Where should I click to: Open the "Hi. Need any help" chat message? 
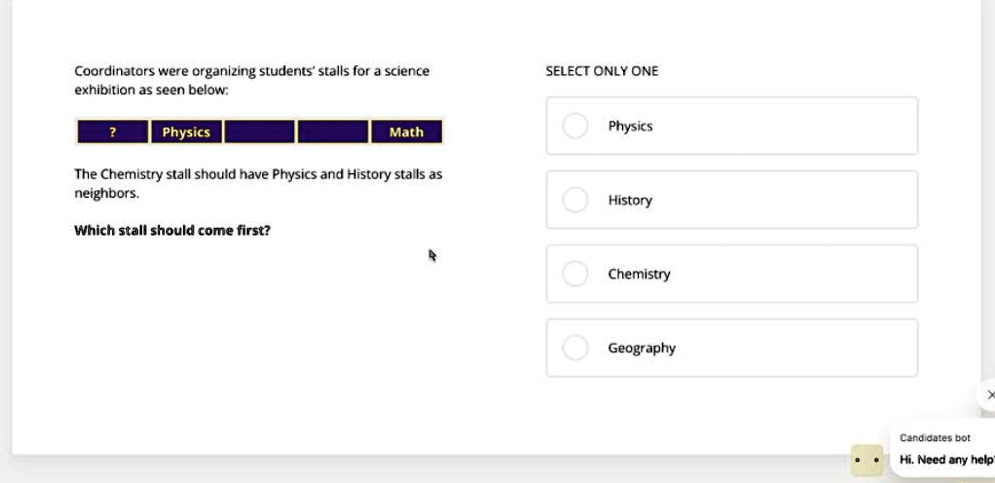[x=945, y=459]
